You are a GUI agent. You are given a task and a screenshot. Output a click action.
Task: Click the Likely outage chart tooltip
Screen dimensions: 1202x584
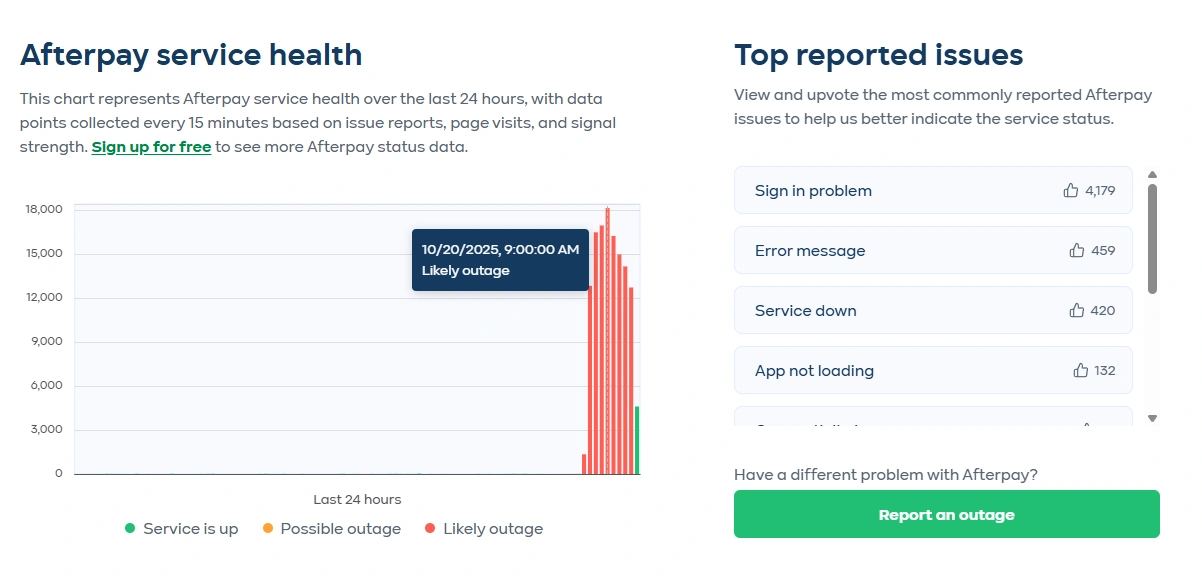500,260
